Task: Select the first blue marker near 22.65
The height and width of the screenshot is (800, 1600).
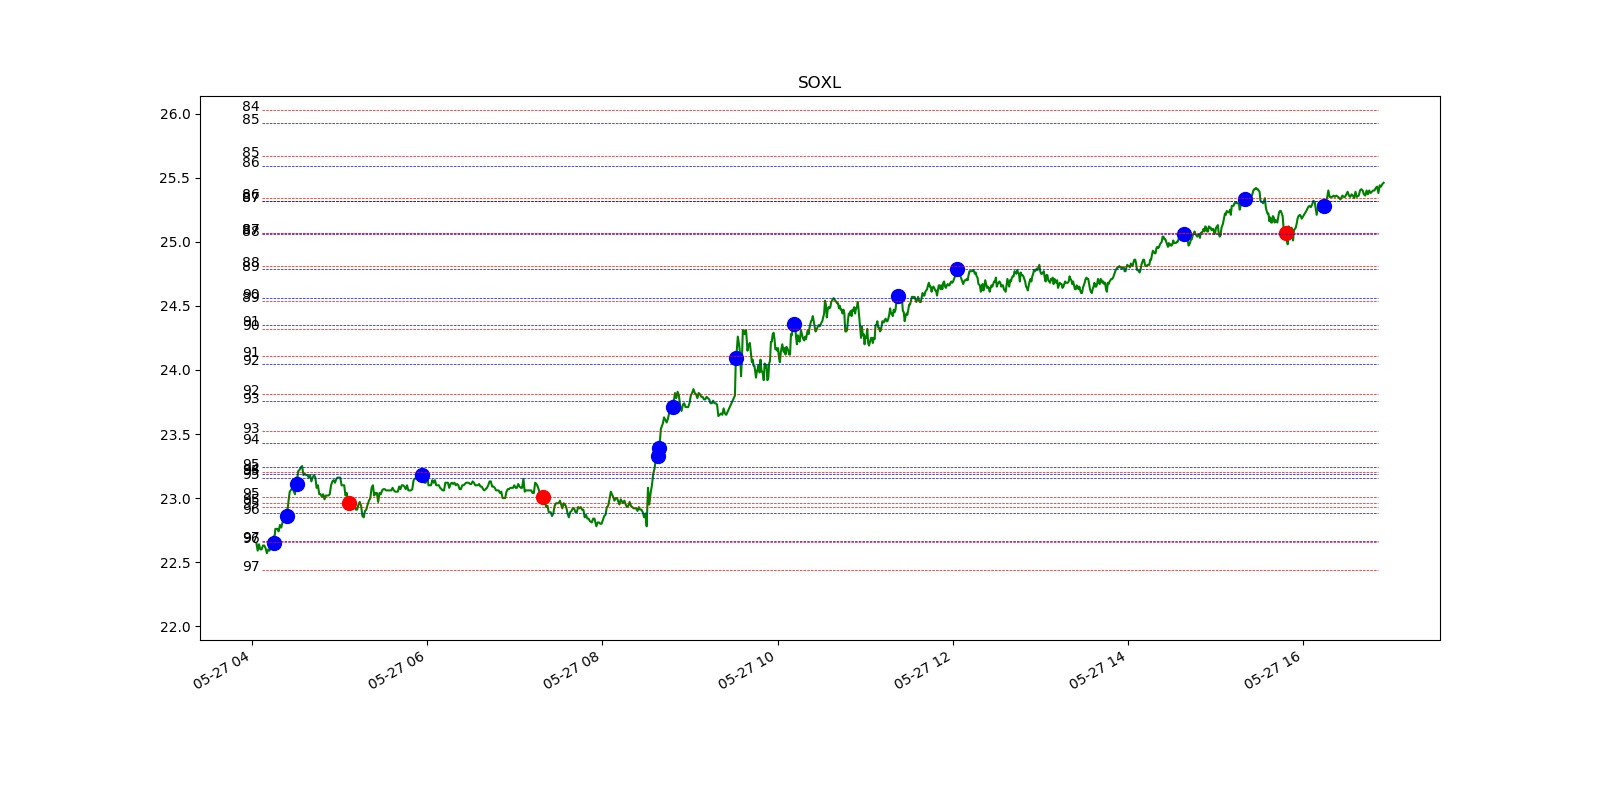Action: [274, 543]
